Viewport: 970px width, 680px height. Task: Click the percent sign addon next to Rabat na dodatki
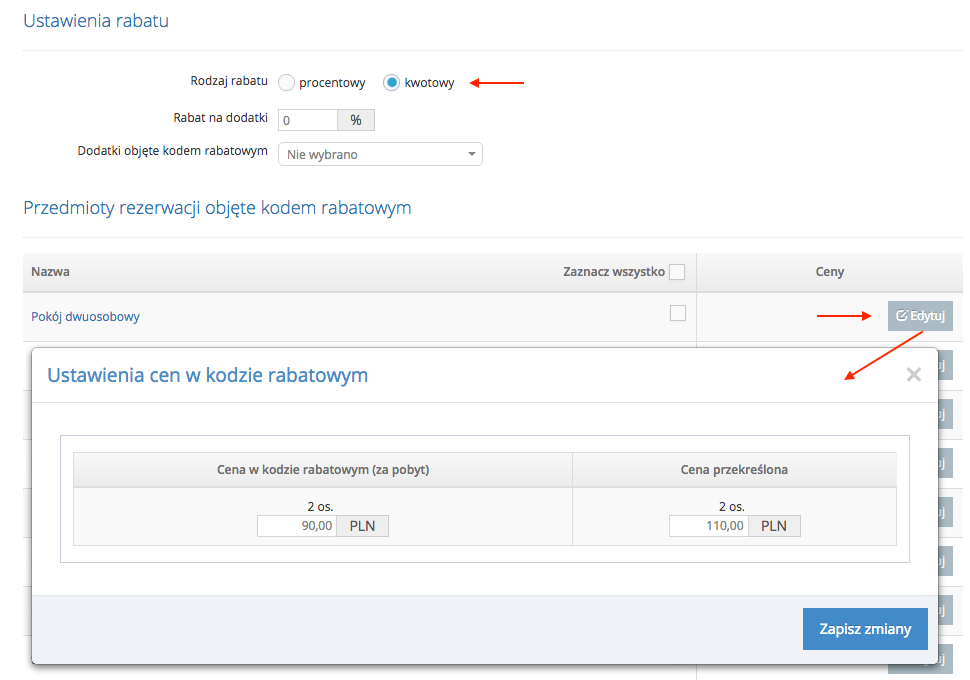[356, 120]
